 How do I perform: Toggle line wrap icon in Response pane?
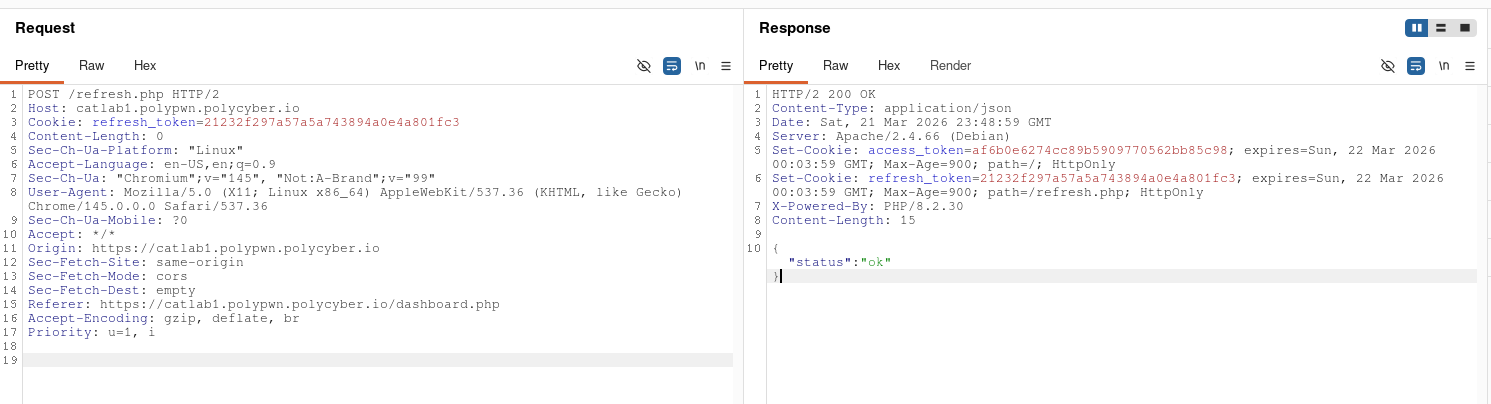pyautogui.click(x=1416, y=66)
